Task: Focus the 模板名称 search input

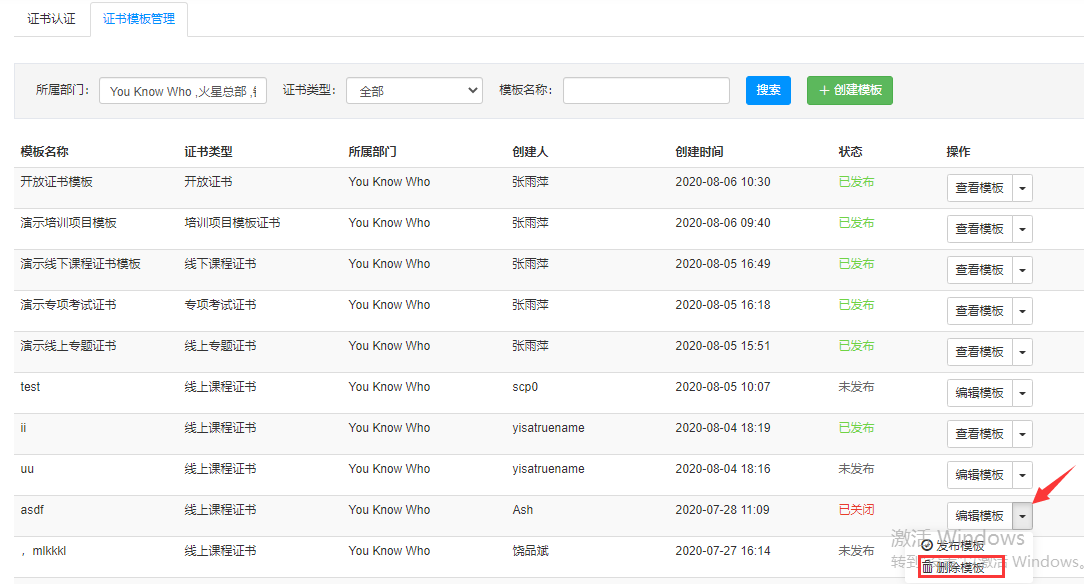Action: (x=646, y=91)
